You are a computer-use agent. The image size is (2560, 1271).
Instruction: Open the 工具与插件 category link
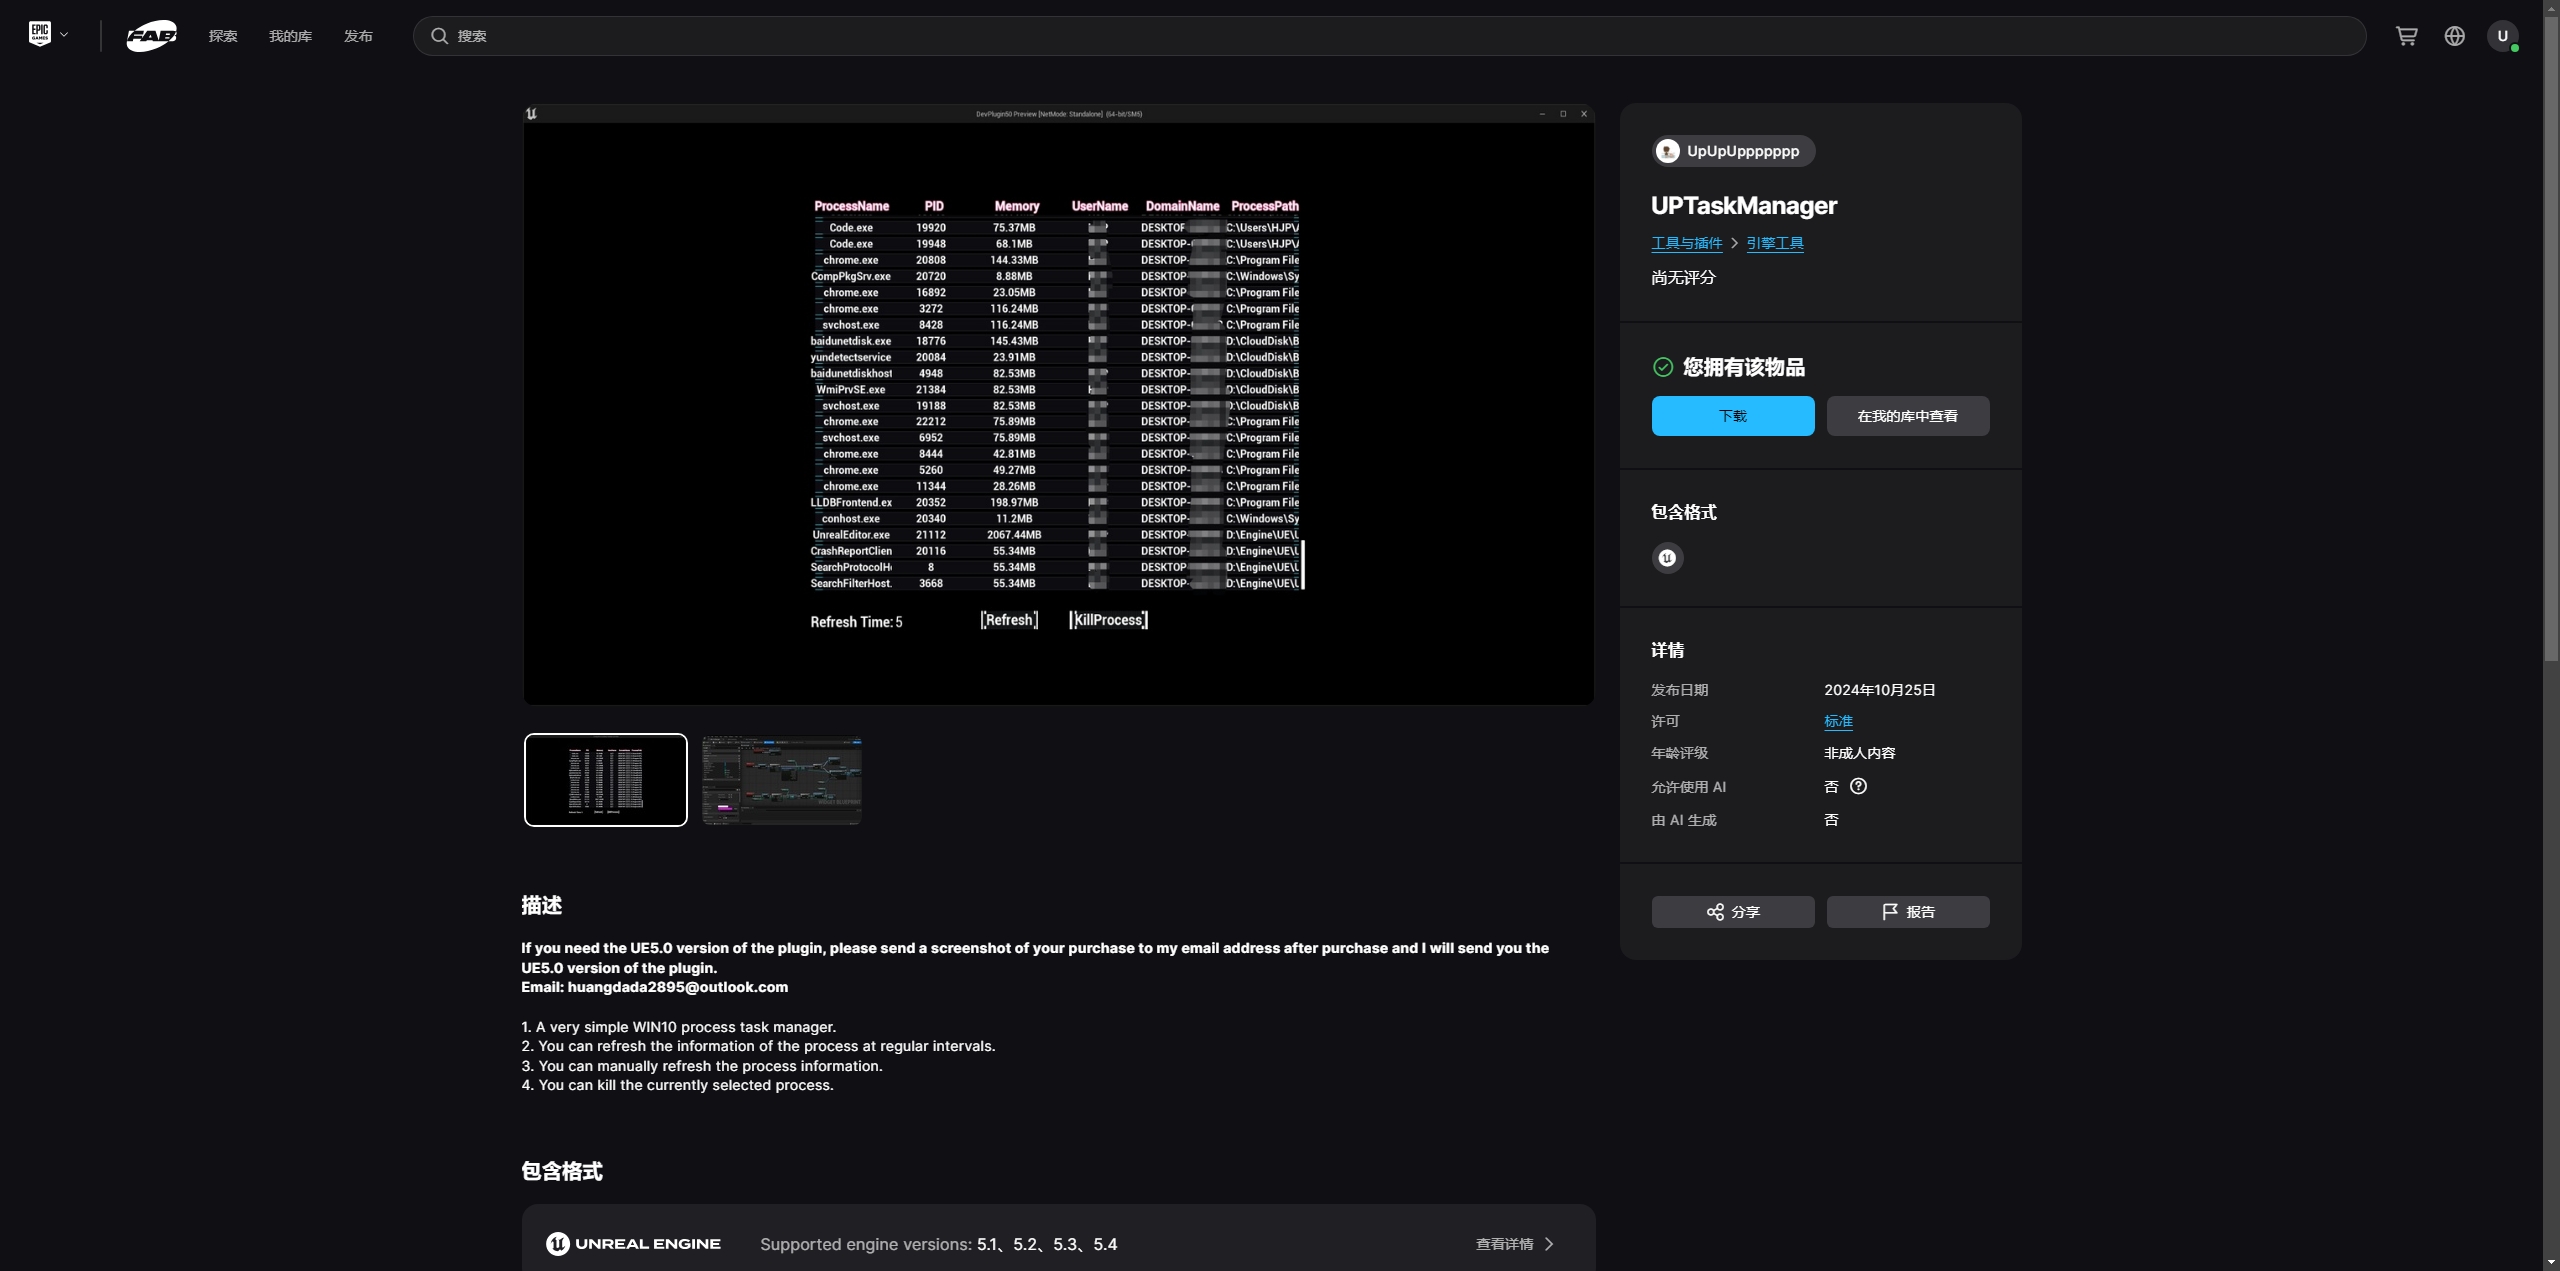pos(1686,243)
